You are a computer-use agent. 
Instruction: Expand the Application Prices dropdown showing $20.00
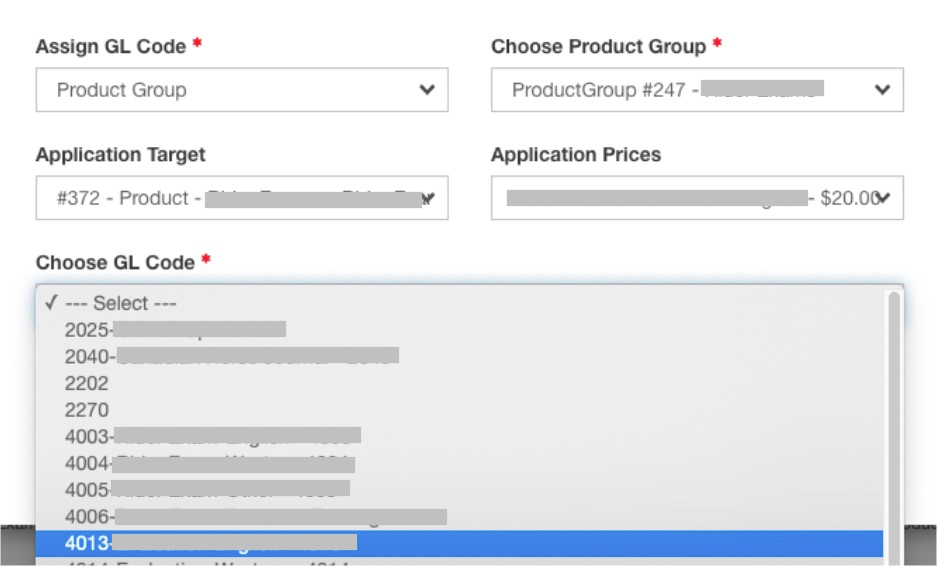697,198
